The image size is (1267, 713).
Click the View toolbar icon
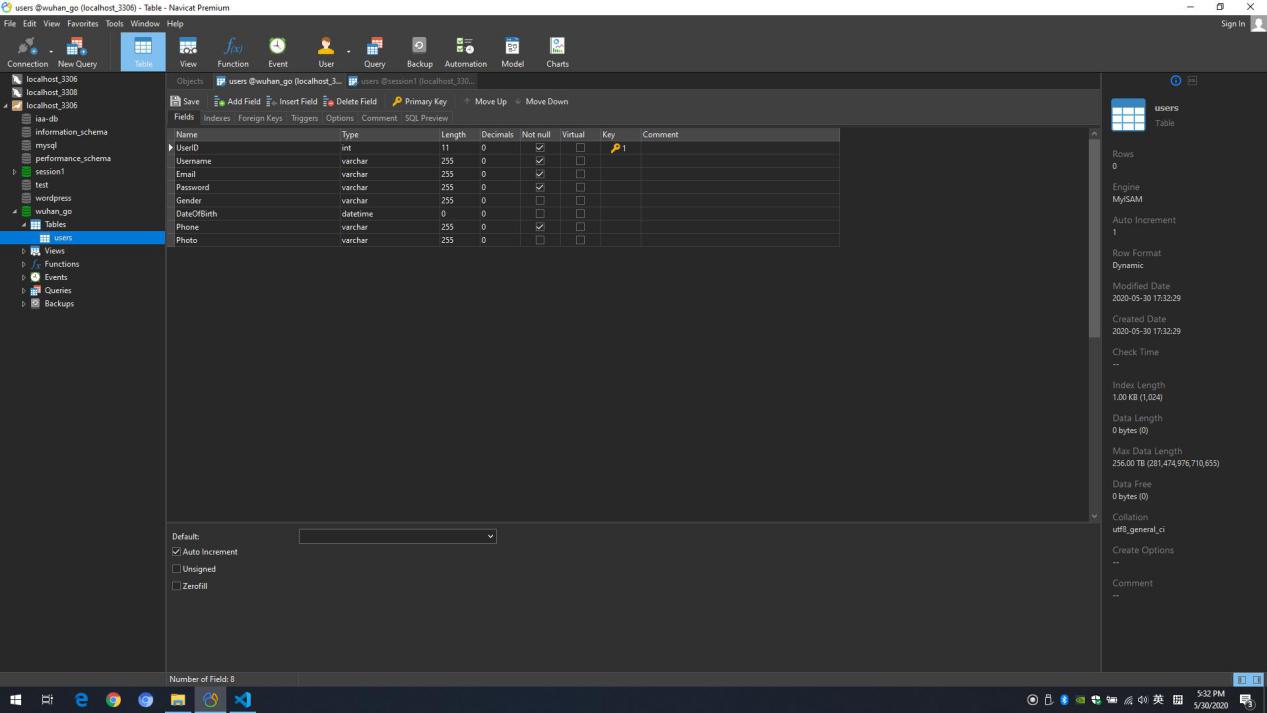pyautogui.click(x=188, y=50)
